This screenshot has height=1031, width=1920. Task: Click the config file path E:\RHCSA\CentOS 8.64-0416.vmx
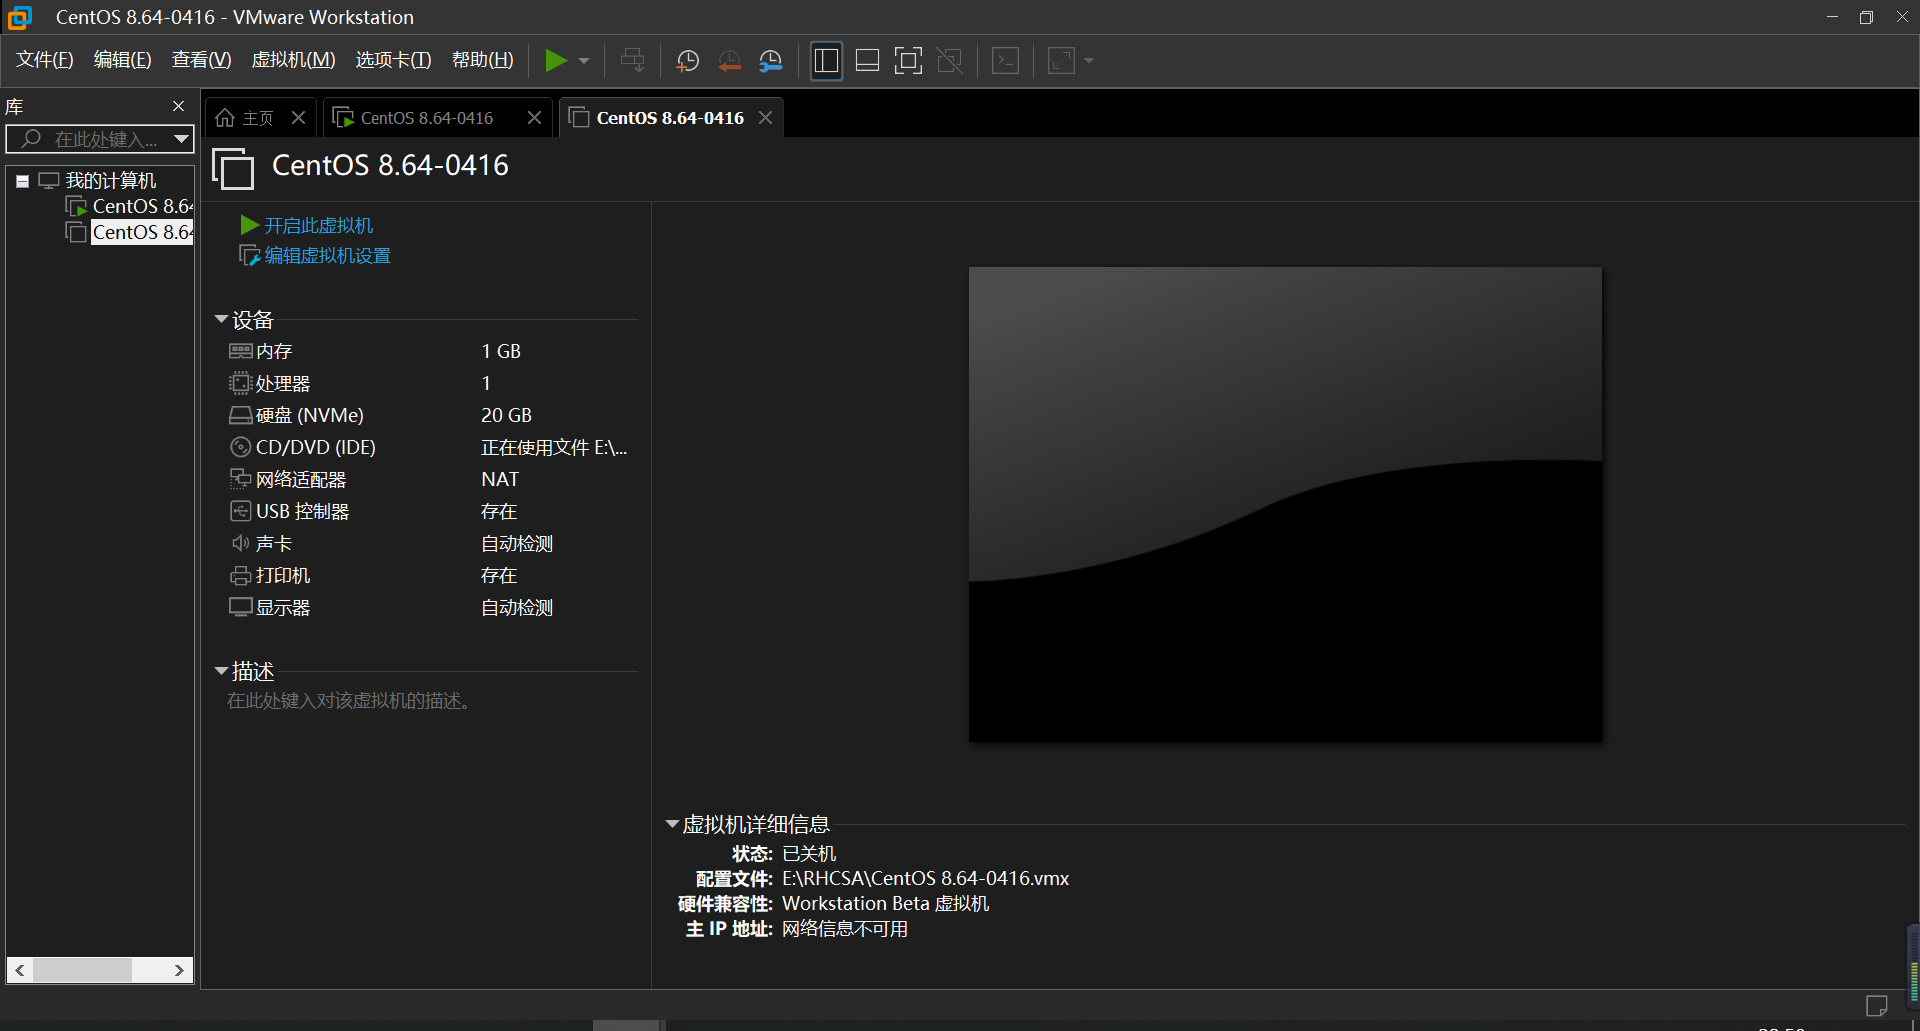point(926,878)
